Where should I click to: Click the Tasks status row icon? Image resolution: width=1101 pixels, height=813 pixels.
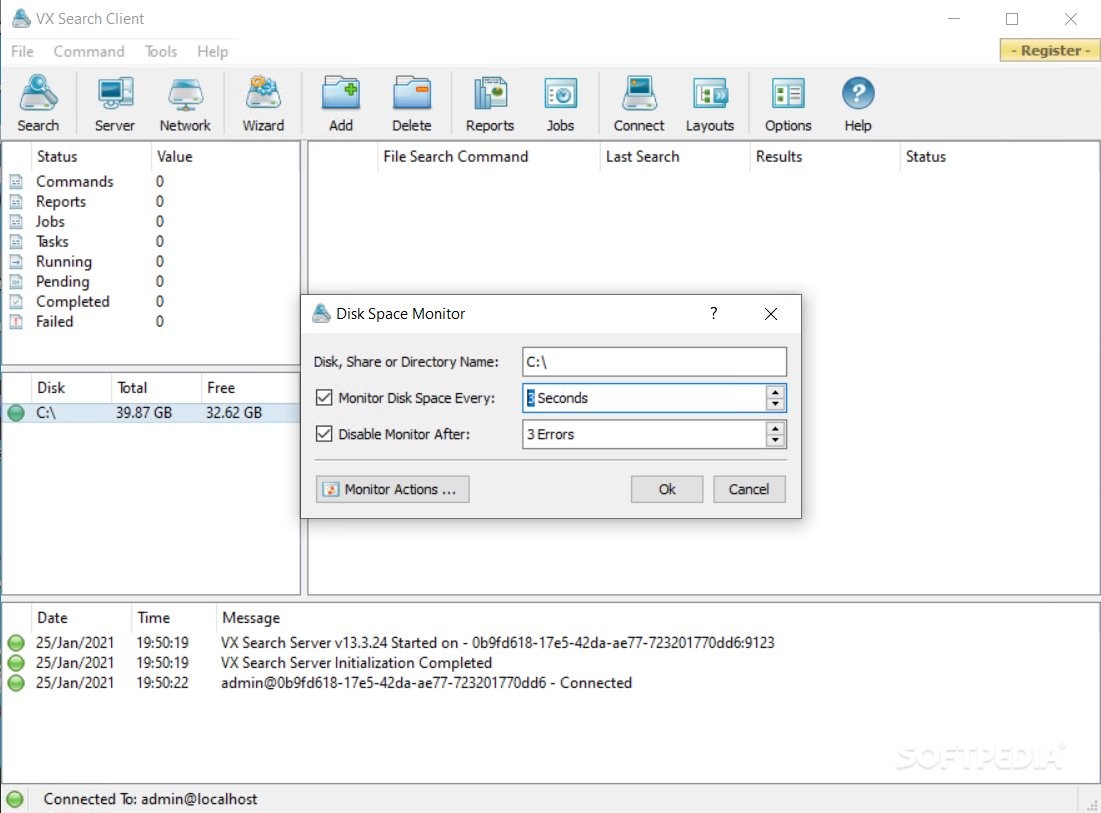(x=16, y=242)
